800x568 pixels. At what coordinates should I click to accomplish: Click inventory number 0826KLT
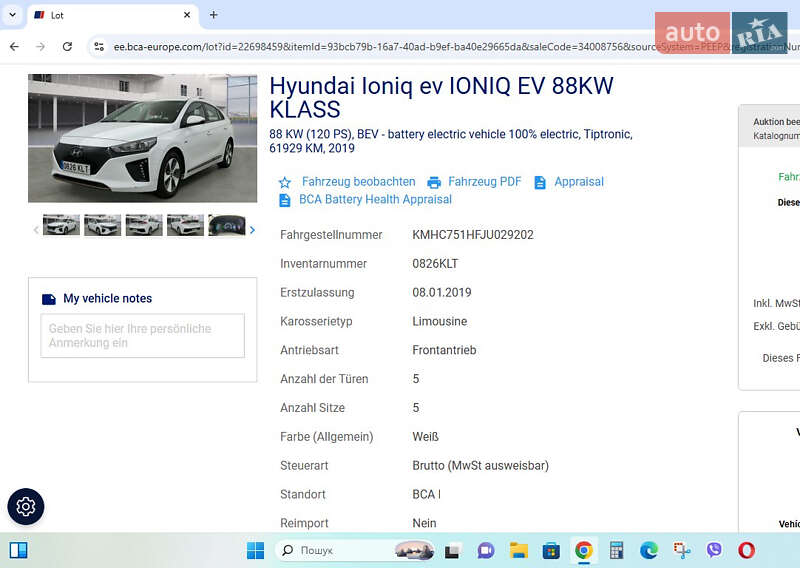click(435, 264)
